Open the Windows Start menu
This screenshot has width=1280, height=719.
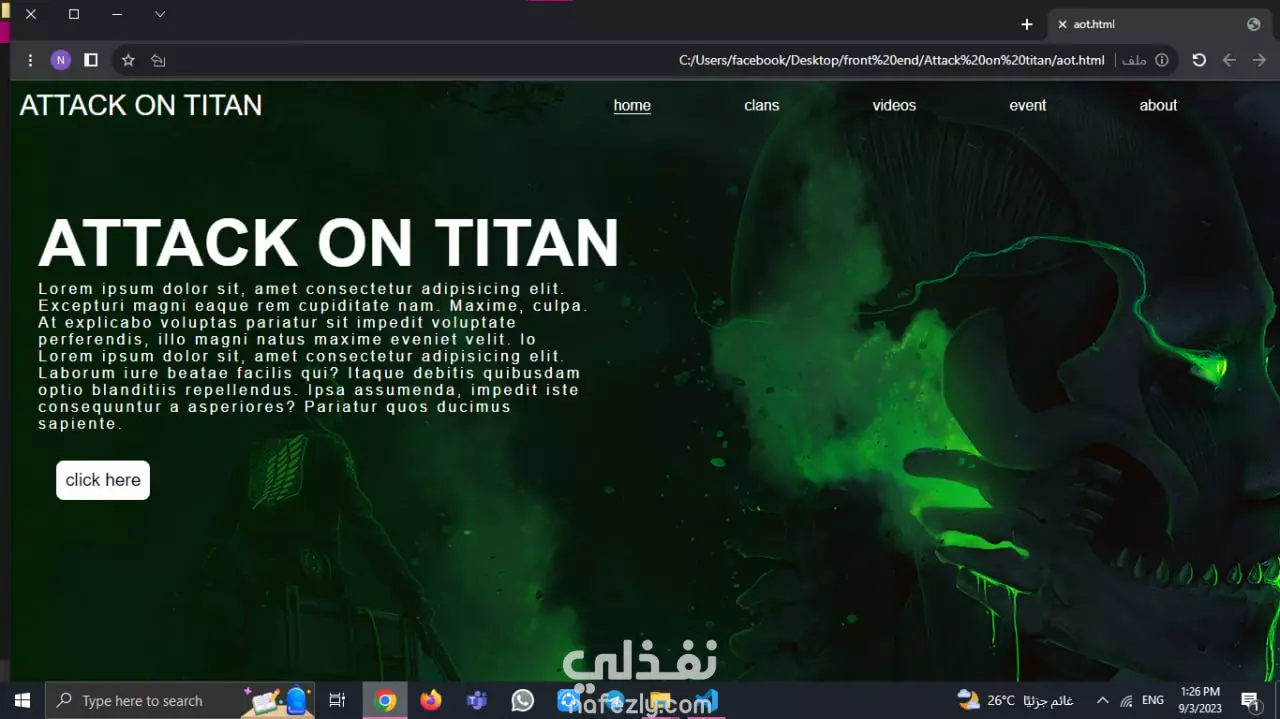click(22, 700)
